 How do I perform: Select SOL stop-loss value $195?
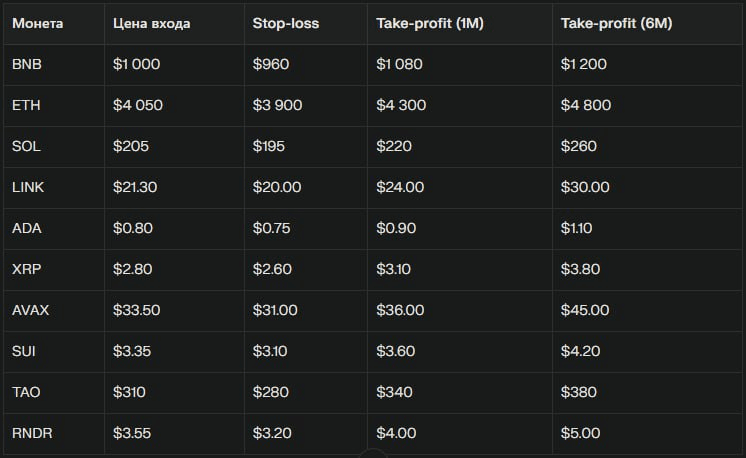(268, 146)
